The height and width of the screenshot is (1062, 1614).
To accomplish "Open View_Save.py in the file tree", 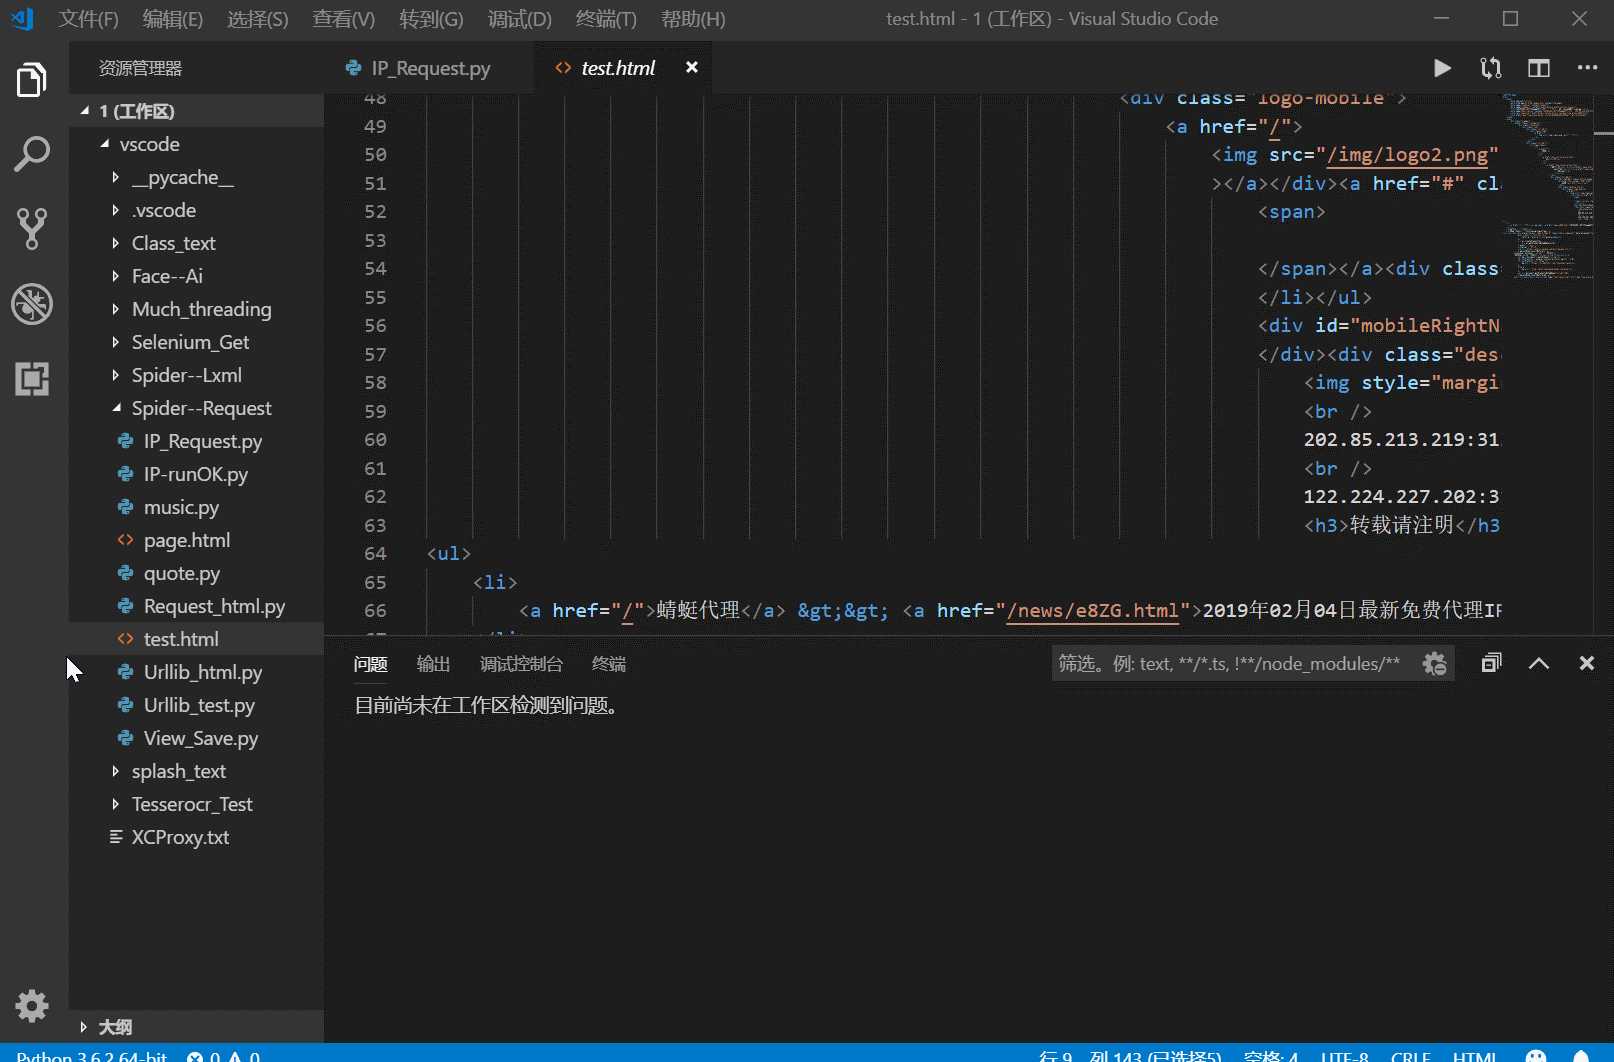I will point(196,738).
